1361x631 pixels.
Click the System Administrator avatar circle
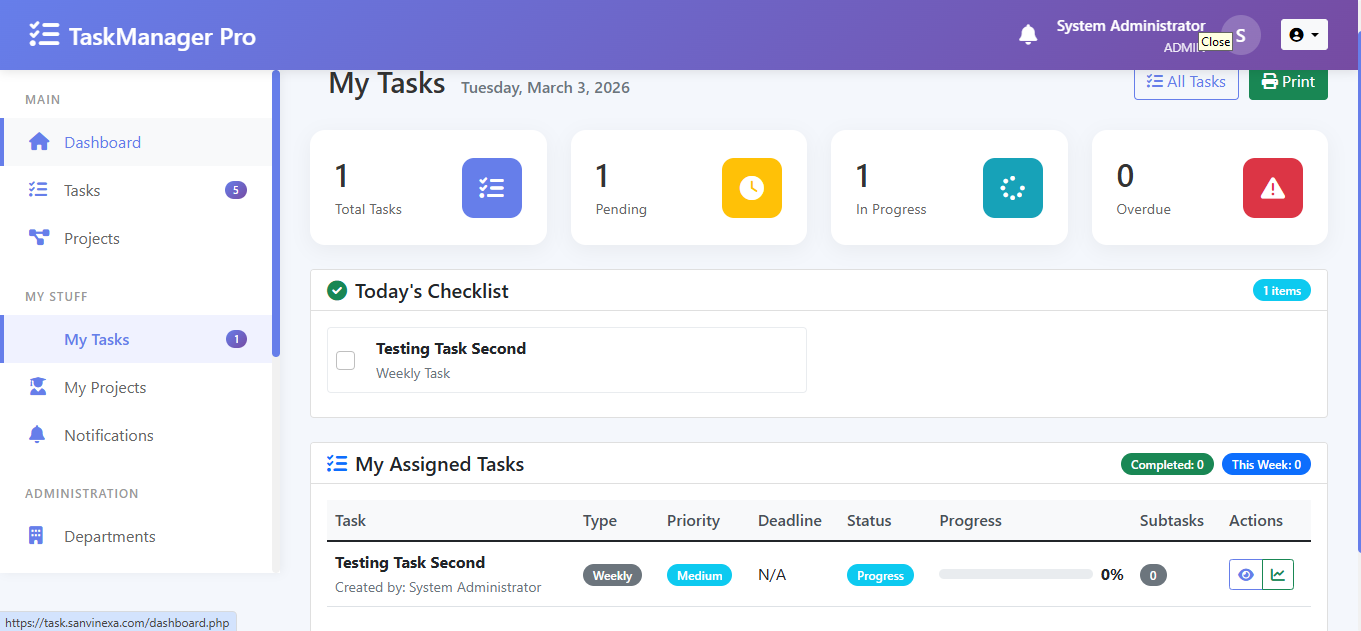[1241, 35]
